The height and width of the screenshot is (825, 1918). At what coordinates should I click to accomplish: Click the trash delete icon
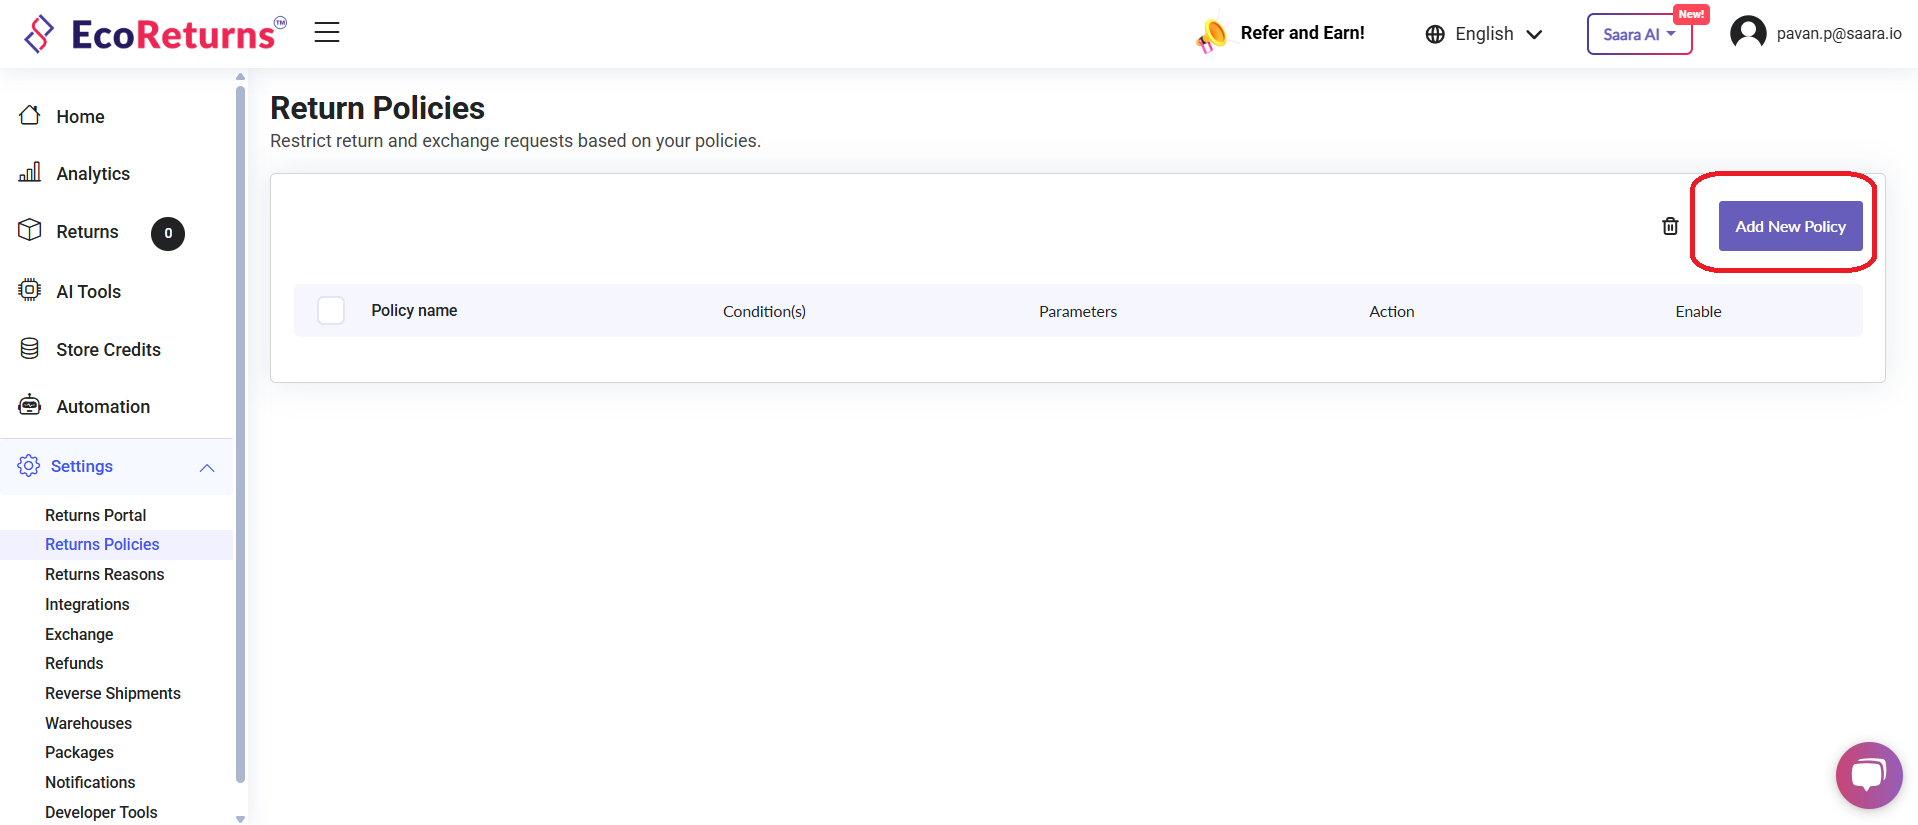click(x=1670, y=226)
